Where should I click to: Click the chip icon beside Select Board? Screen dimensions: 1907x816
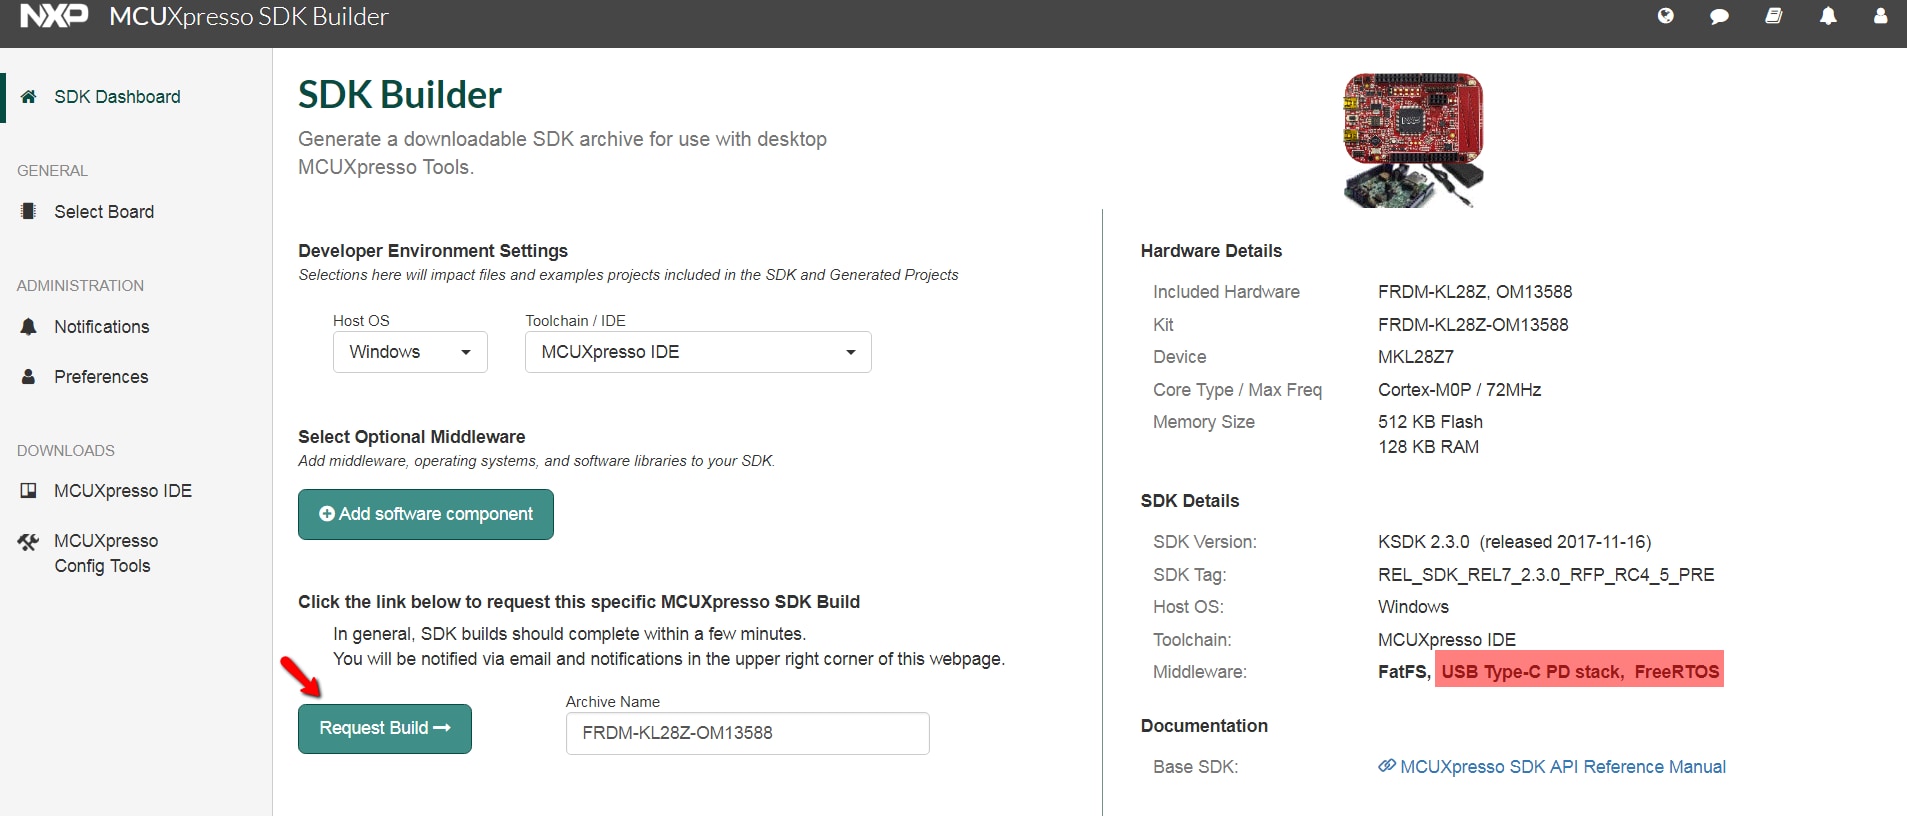29,212
